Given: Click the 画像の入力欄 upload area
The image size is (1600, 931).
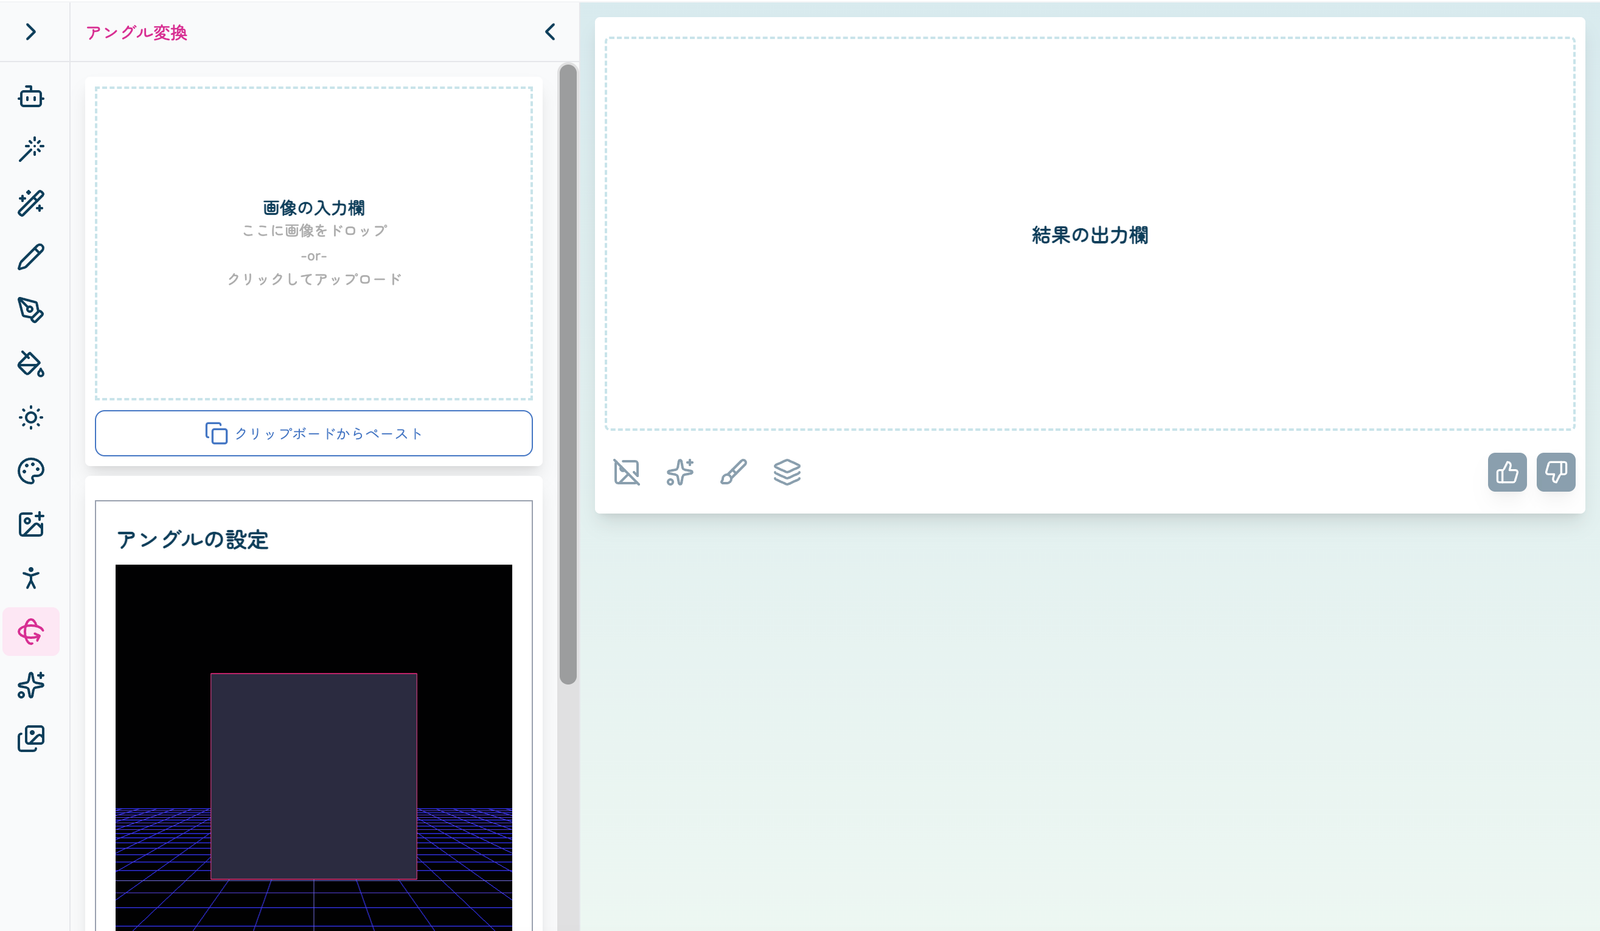Looking at the screenshot, I should [x=313, y=243].
